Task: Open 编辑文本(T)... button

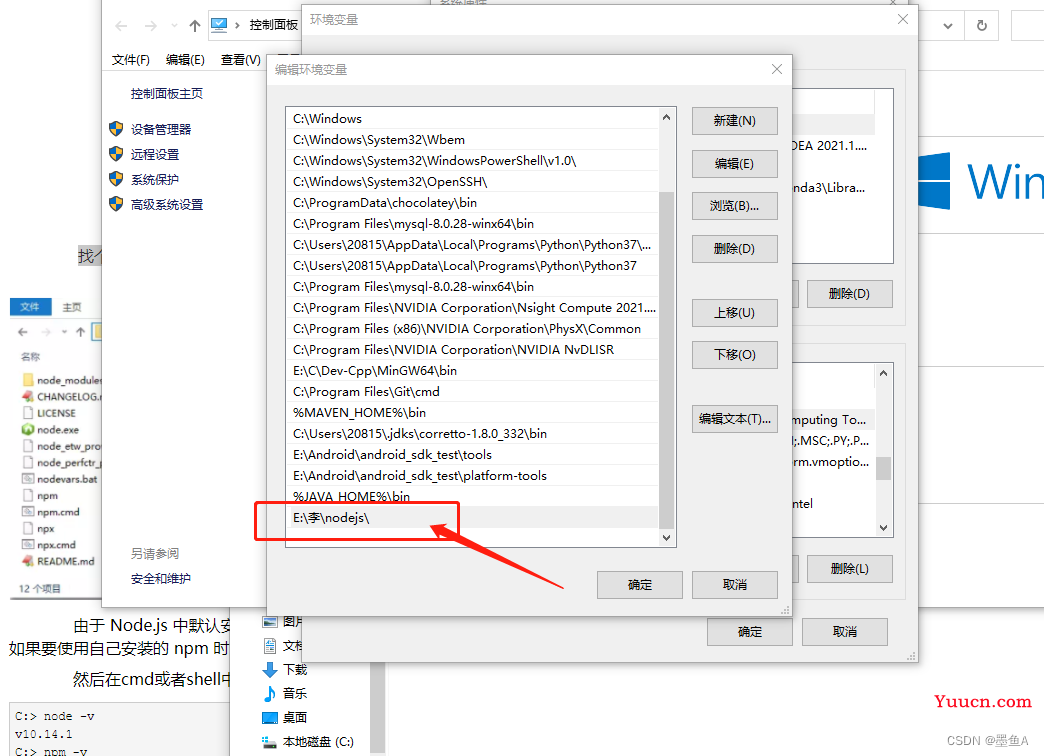Action: click(734, 419)
